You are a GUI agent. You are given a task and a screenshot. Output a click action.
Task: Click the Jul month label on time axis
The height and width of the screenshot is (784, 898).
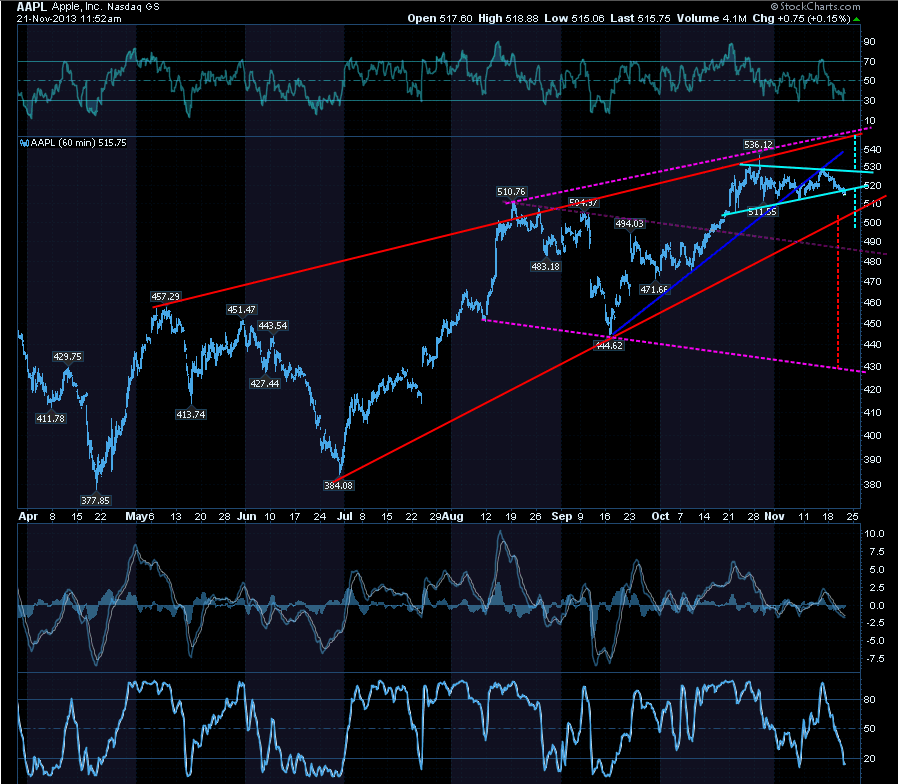point(345,516)
